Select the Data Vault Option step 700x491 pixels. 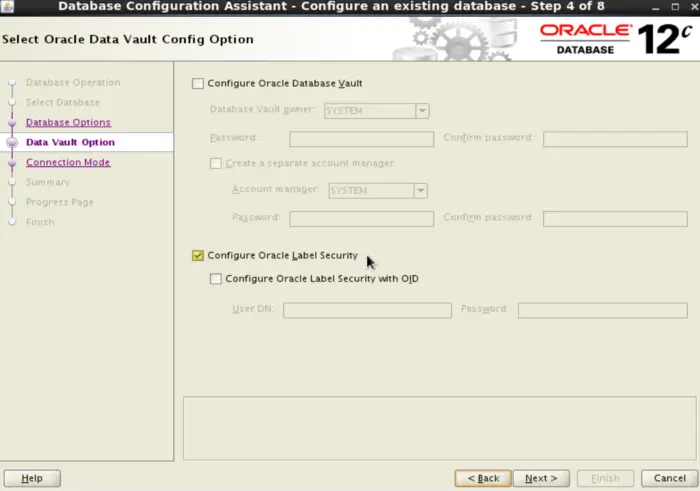(71, 142)
